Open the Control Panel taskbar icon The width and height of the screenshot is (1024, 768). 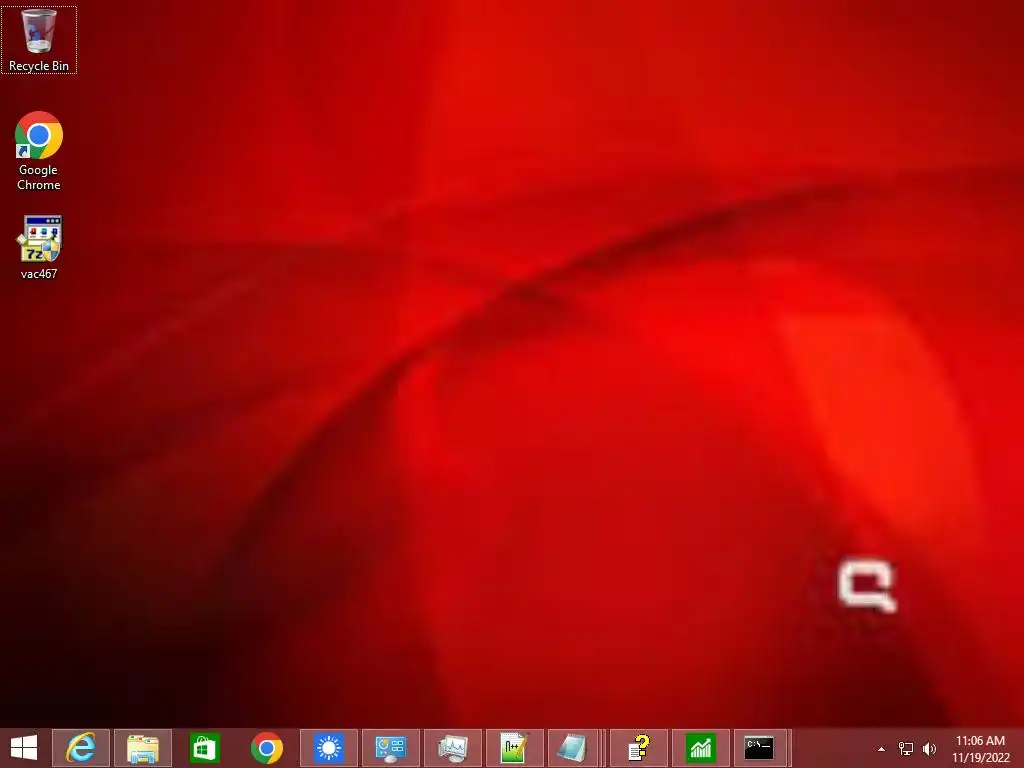click(391, 748)
